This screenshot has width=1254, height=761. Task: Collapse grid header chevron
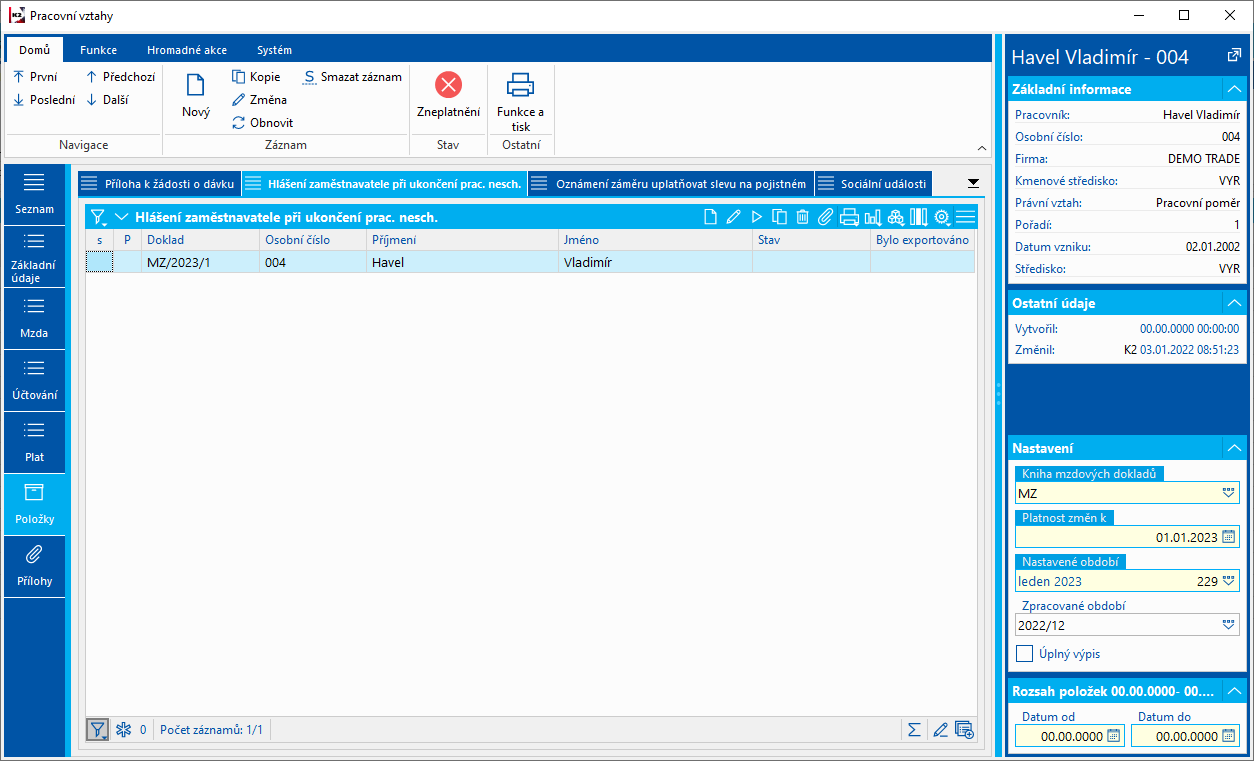coord(122,217)
